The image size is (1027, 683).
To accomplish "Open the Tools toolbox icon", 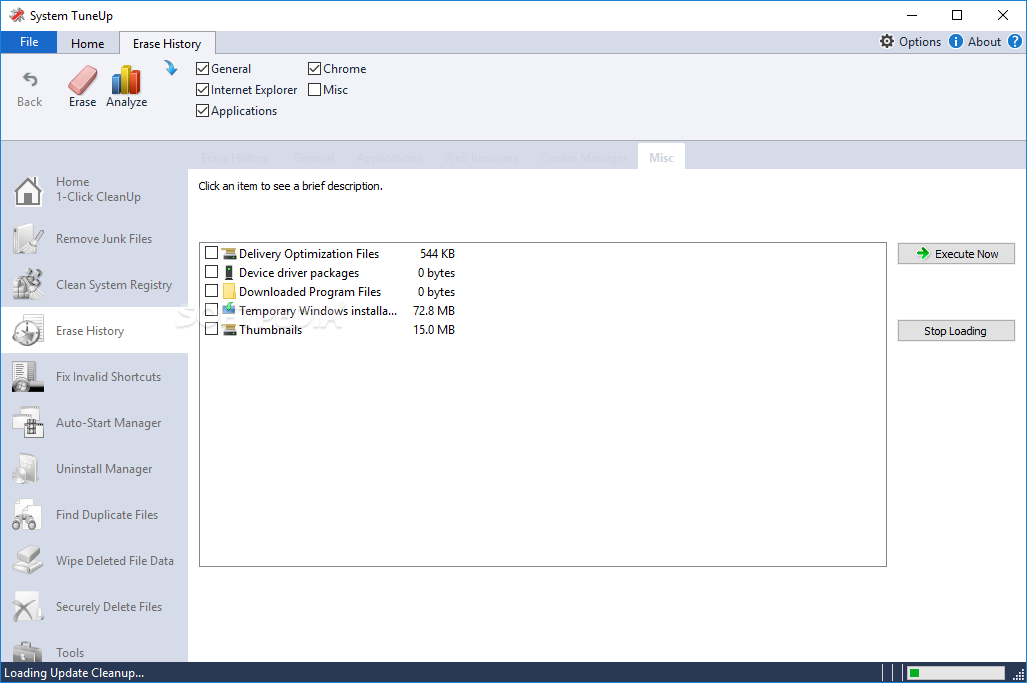I will (28, 652).
